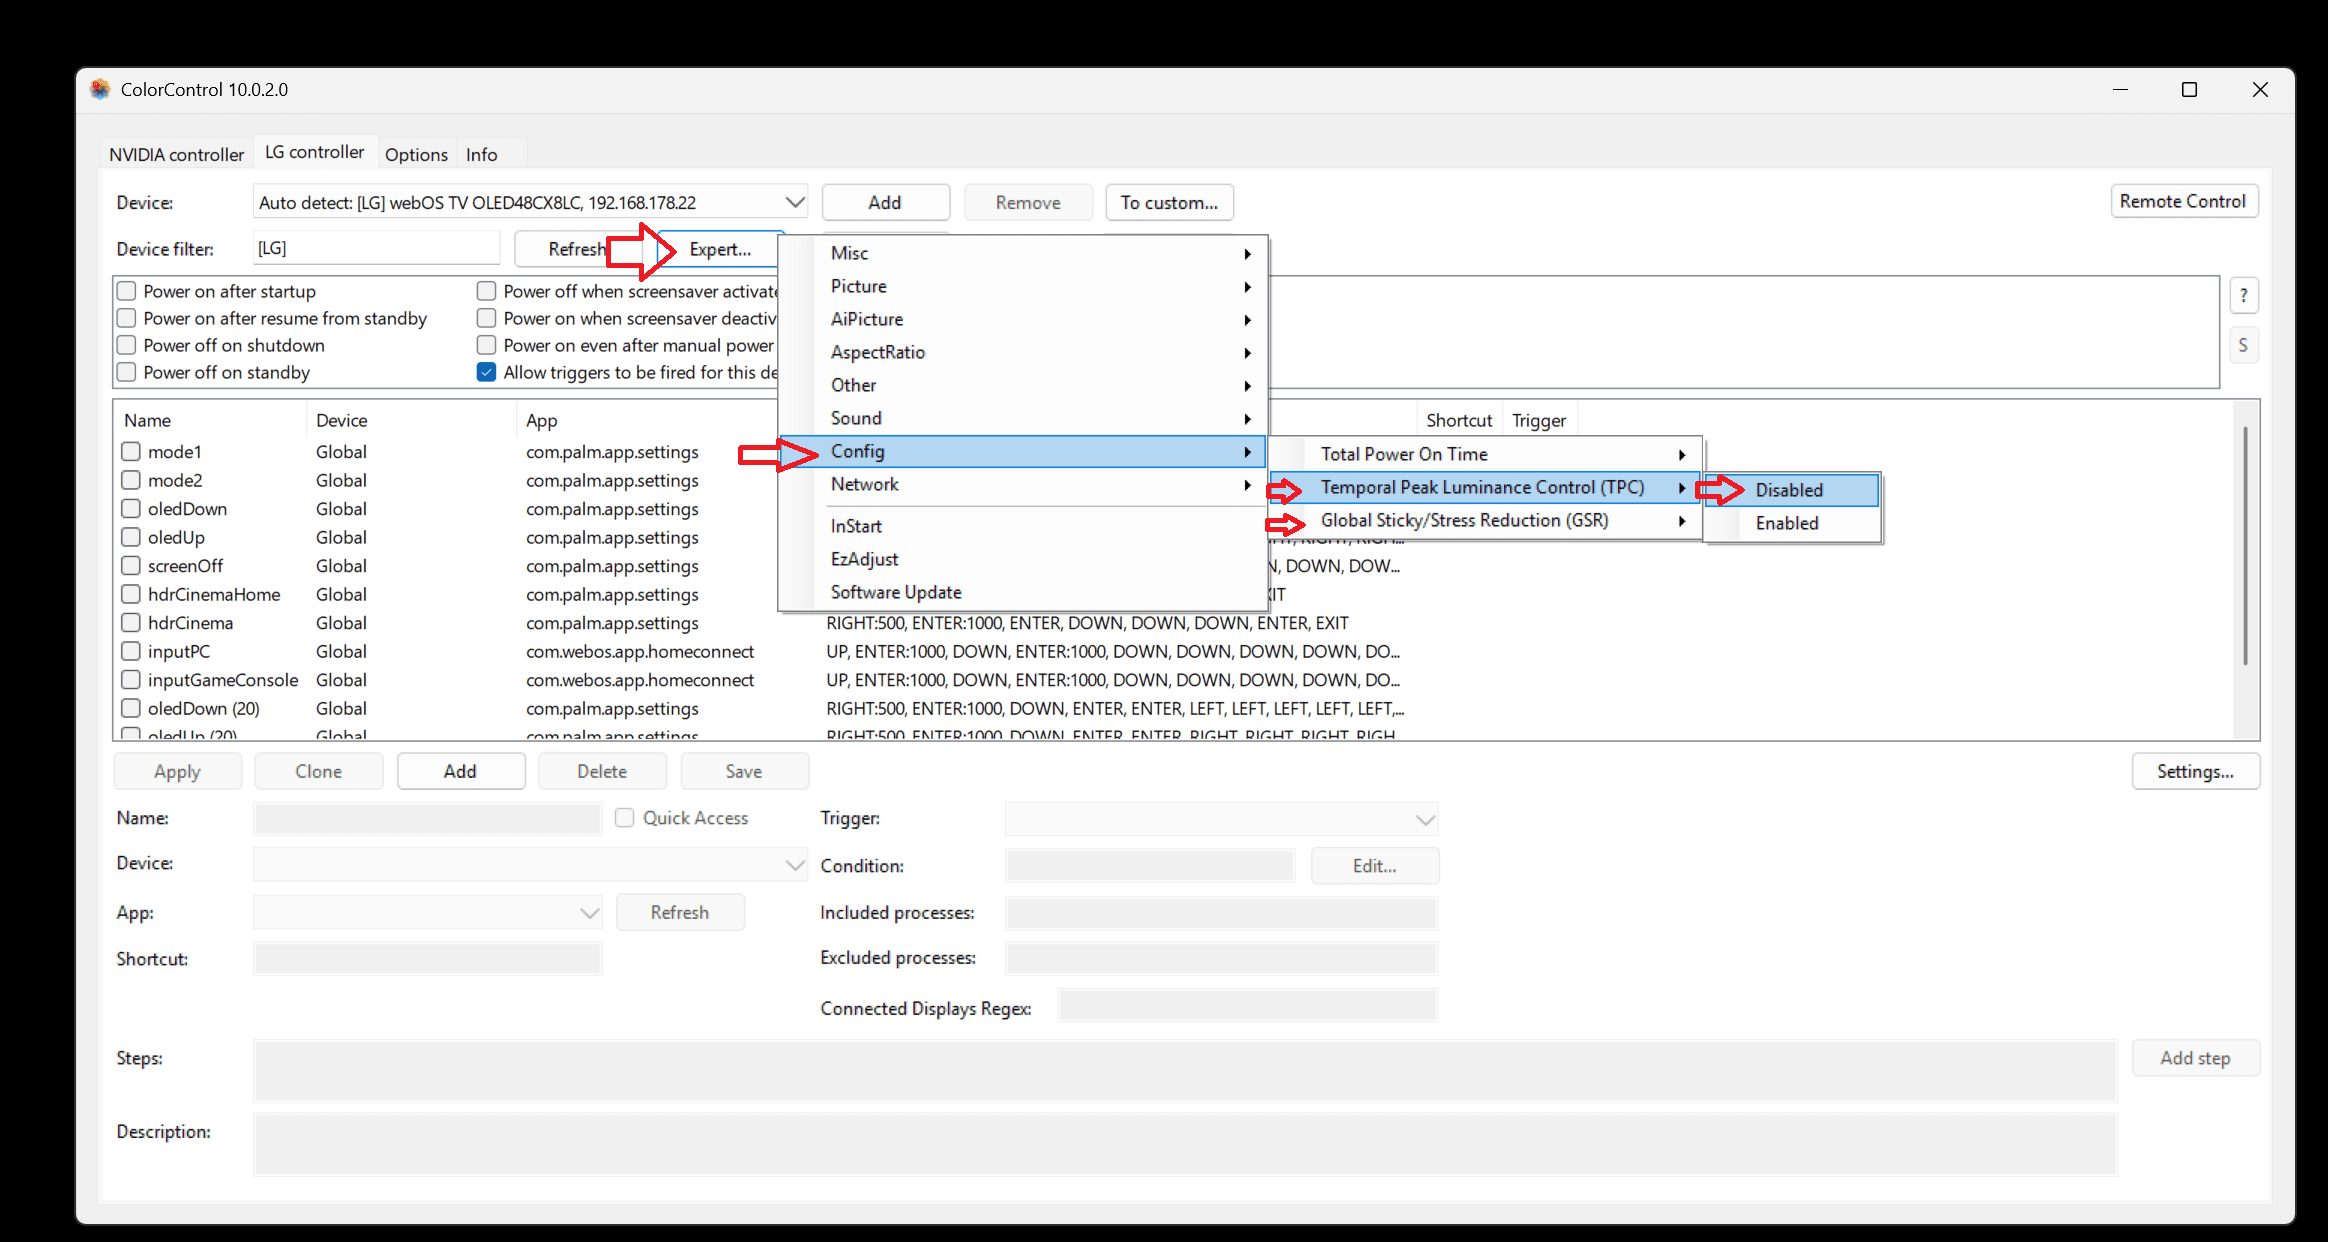This screenshot has height=1242, width=2328.
Task: Toggle the Quick Access checkbox
Action: (625, 818)
